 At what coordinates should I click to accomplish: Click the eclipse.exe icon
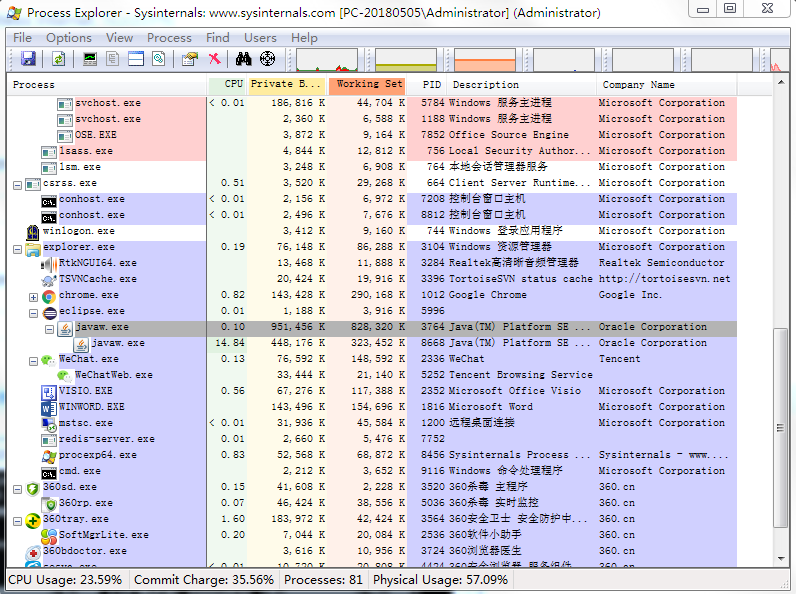coord(49,312)
